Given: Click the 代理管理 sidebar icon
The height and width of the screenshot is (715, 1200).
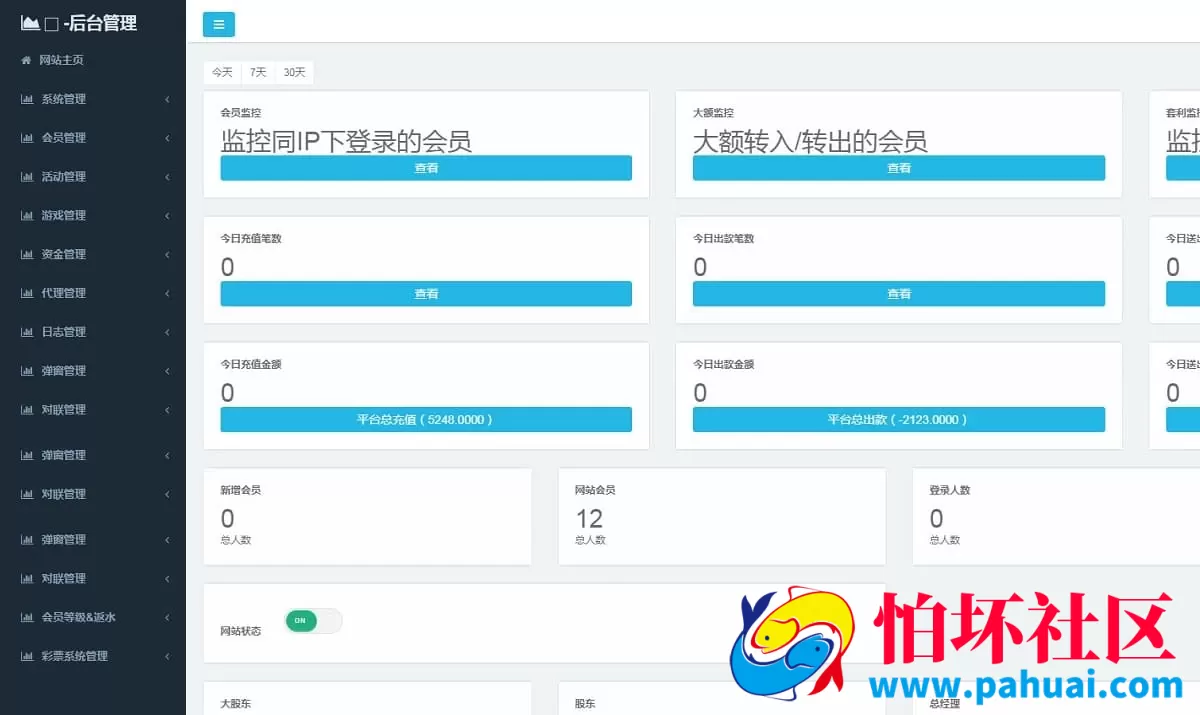Looking at the screenshot, I should point(28,292).
